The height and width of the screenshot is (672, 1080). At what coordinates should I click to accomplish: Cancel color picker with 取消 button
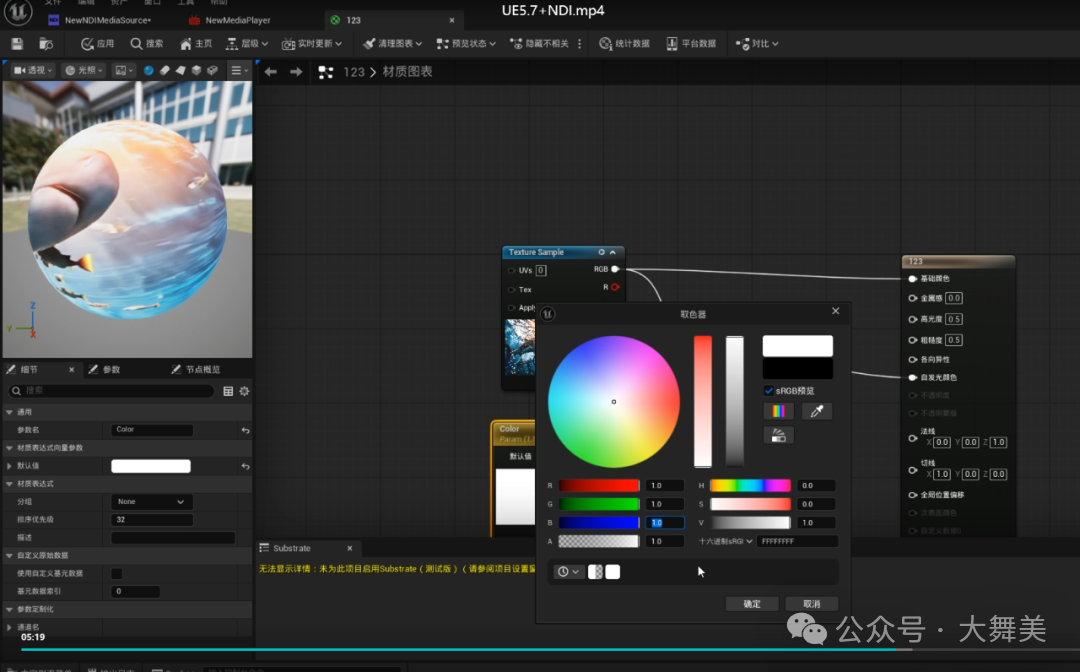pos(811,603)
